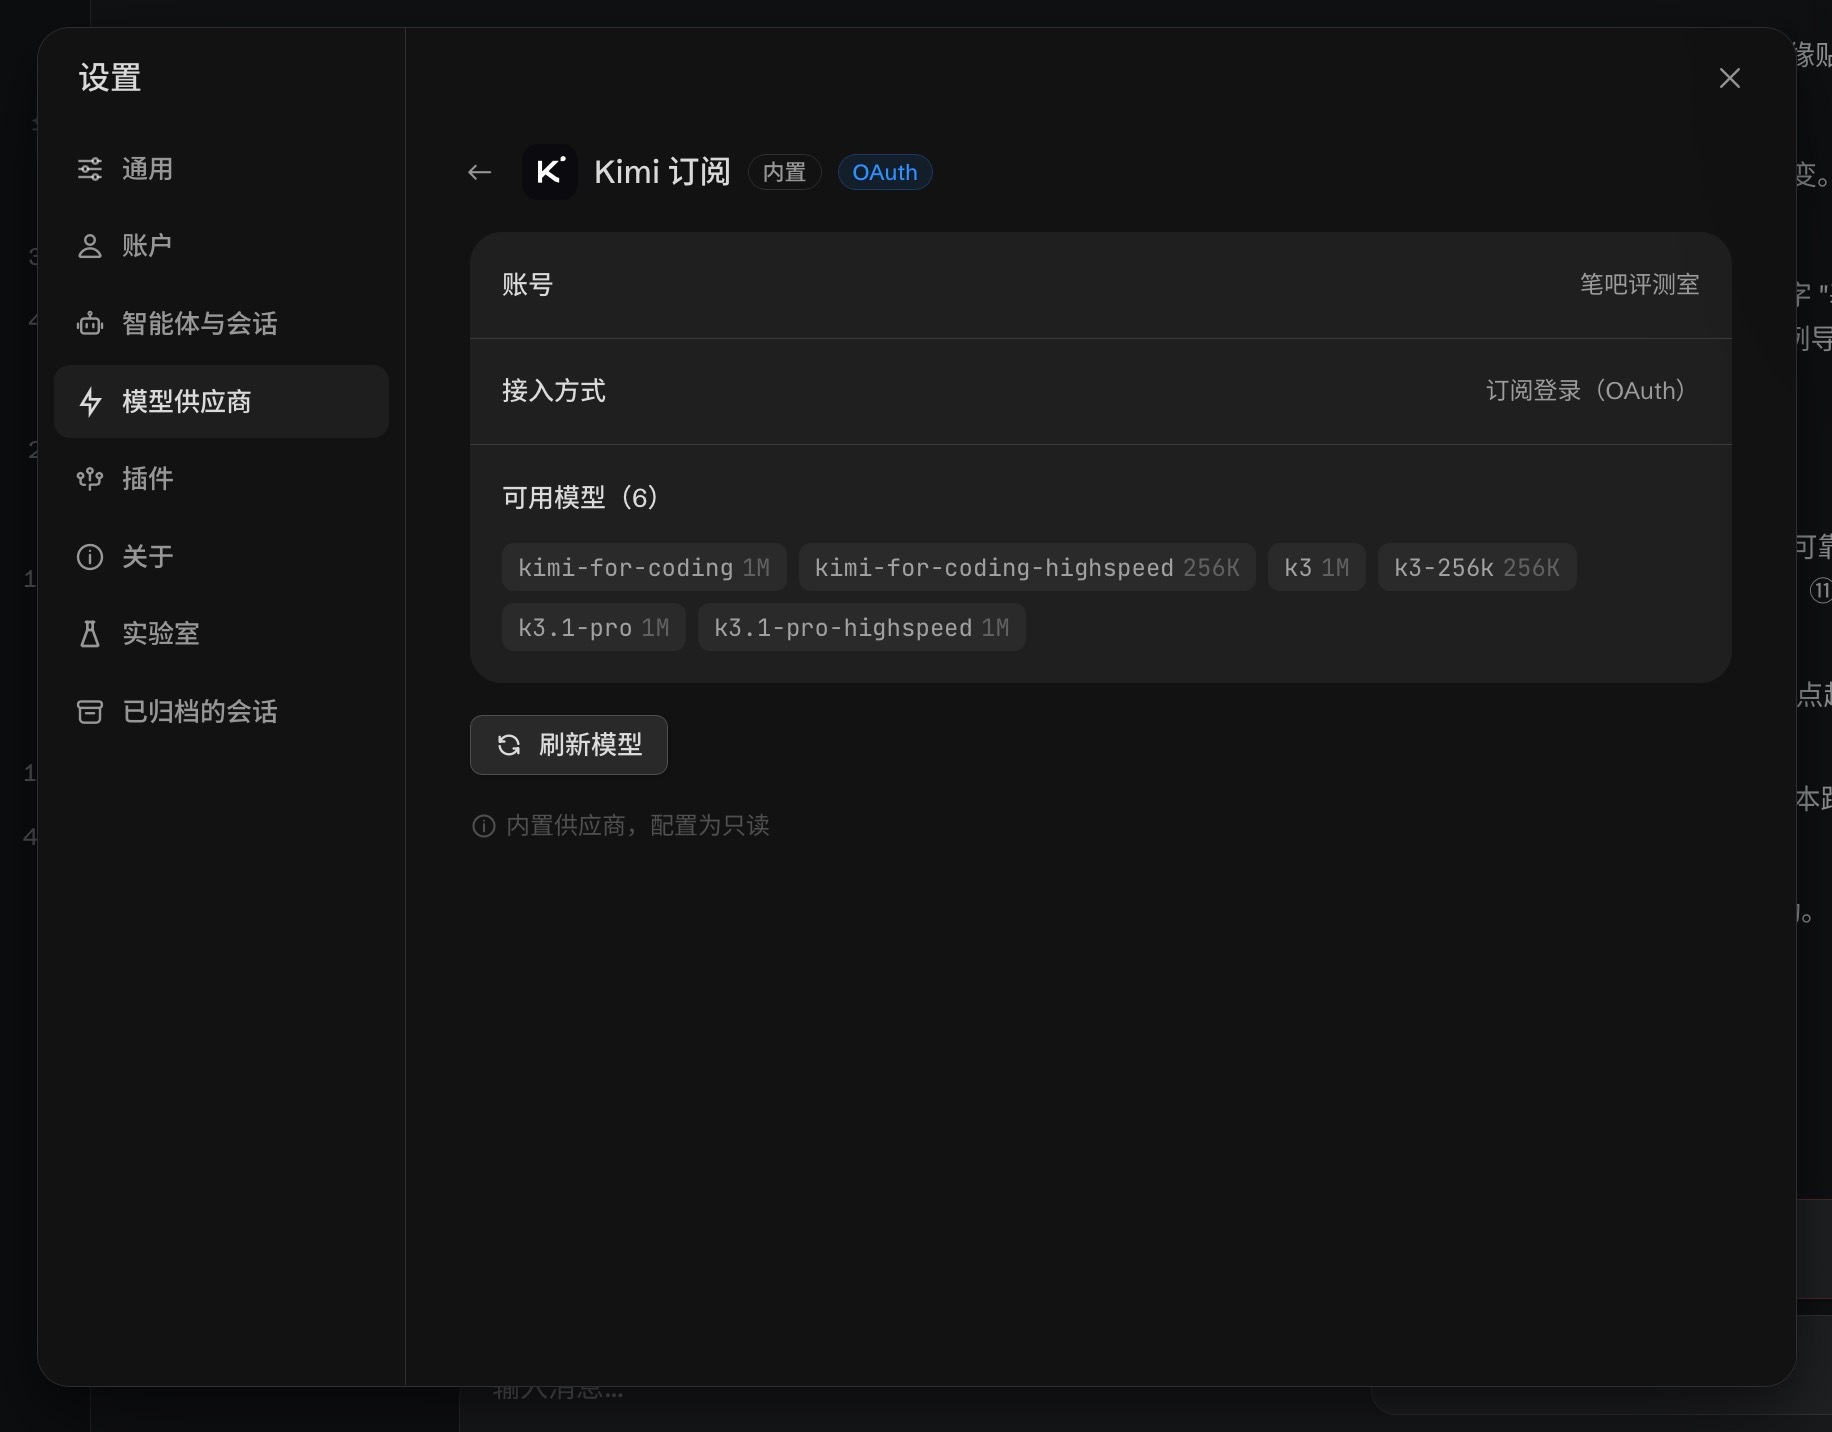Select the k3.1-pro 1M model chip
The image size is (1832, 1432).
coord(594,627)
